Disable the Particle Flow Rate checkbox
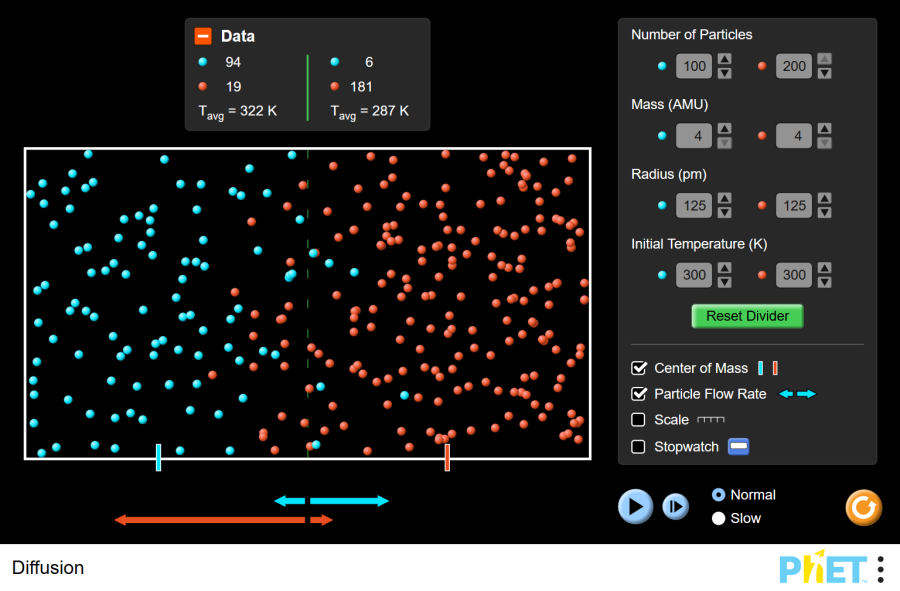This screenshot has width=900, height=591. tap(639, 394)
